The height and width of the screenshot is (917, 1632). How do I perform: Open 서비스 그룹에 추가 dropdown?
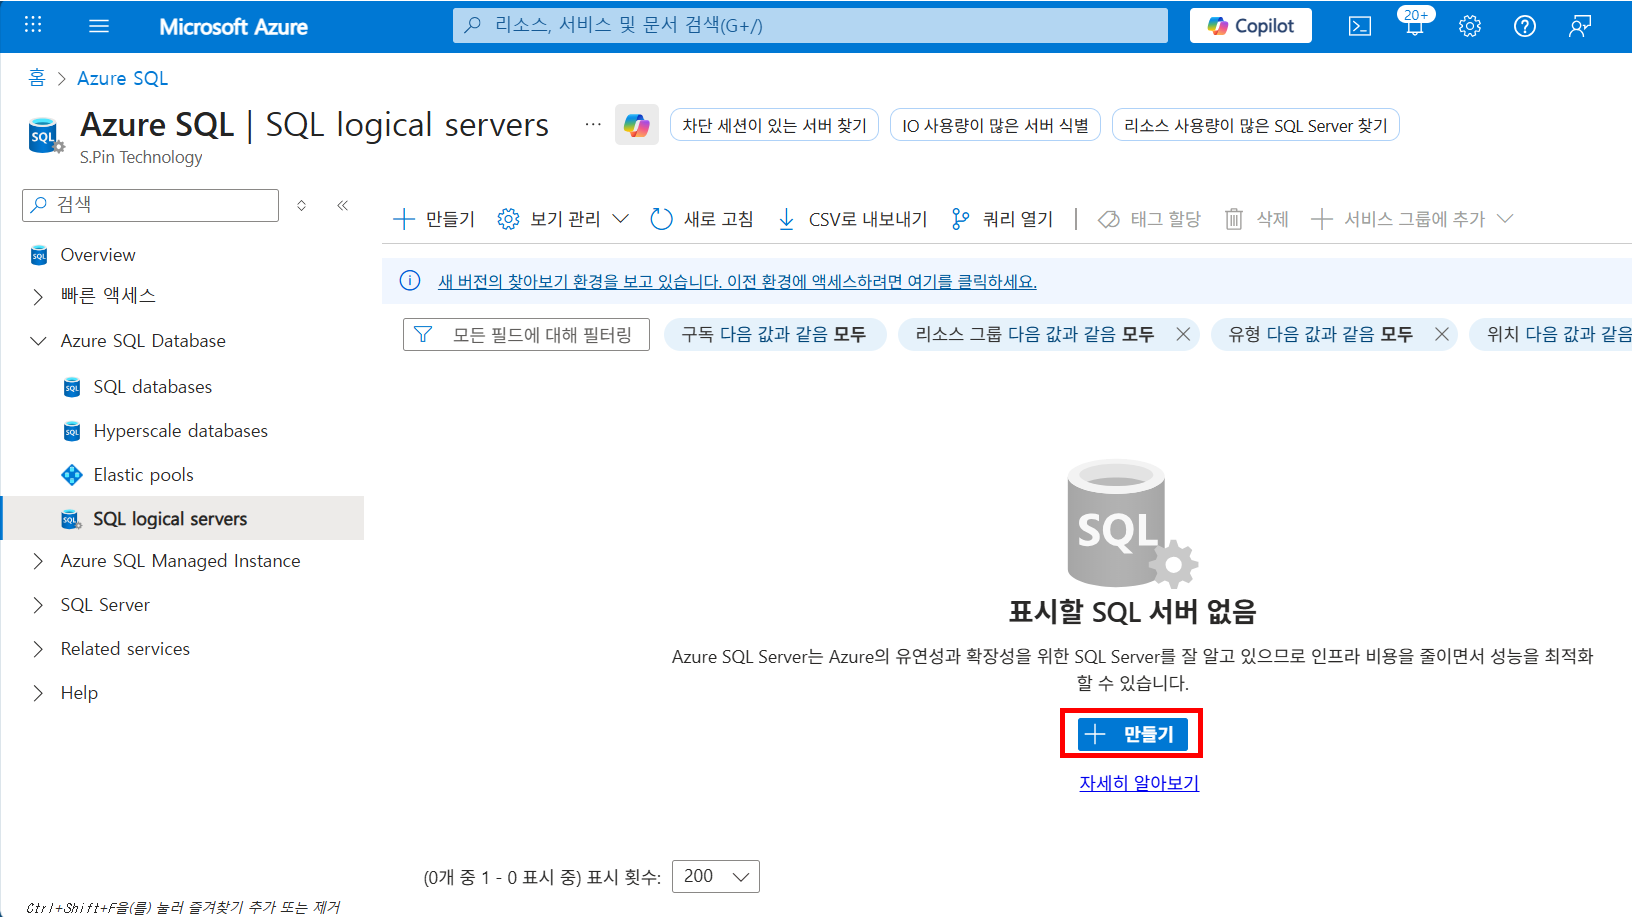(x=1412, y=219)
